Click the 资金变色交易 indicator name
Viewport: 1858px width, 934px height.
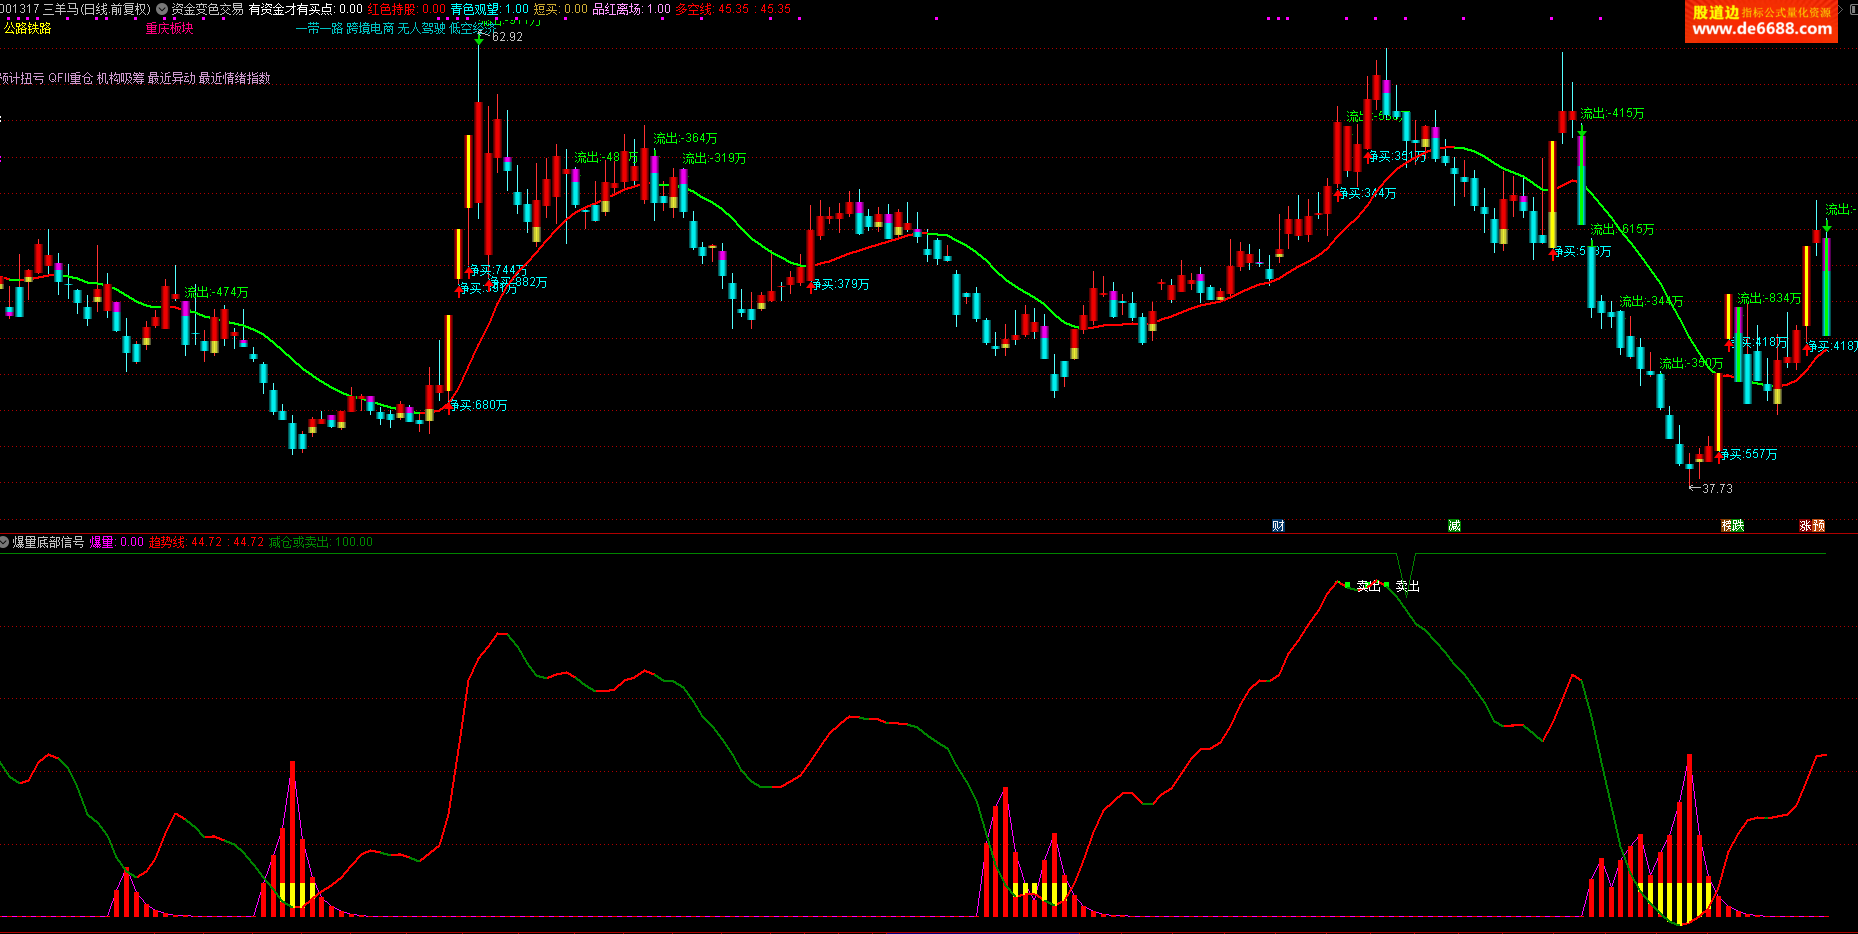207,9
